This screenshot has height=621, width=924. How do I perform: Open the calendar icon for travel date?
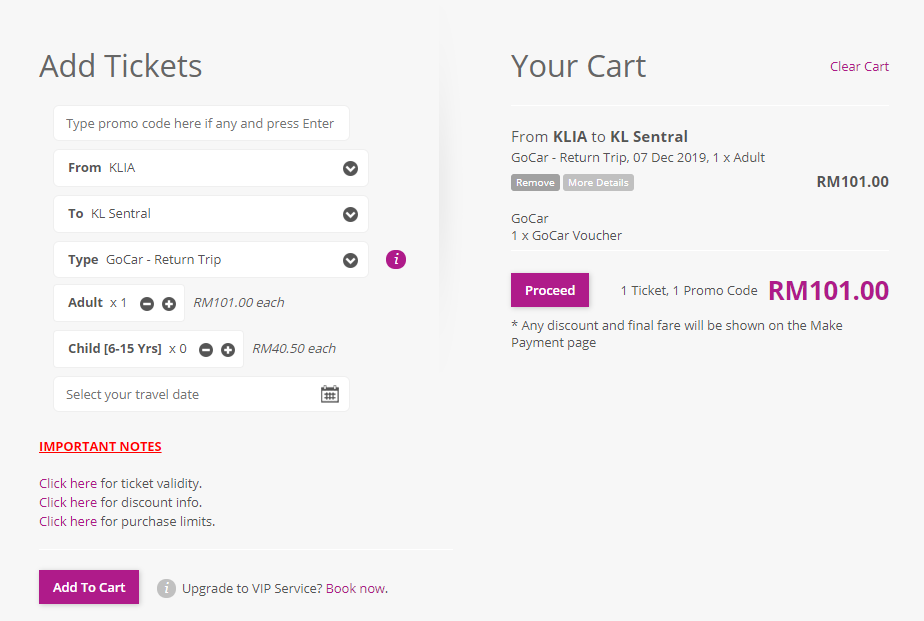coord(330,394)
